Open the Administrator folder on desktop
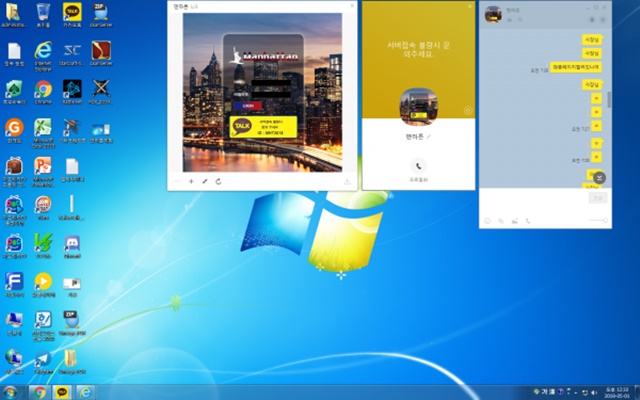 pos(14,13)
